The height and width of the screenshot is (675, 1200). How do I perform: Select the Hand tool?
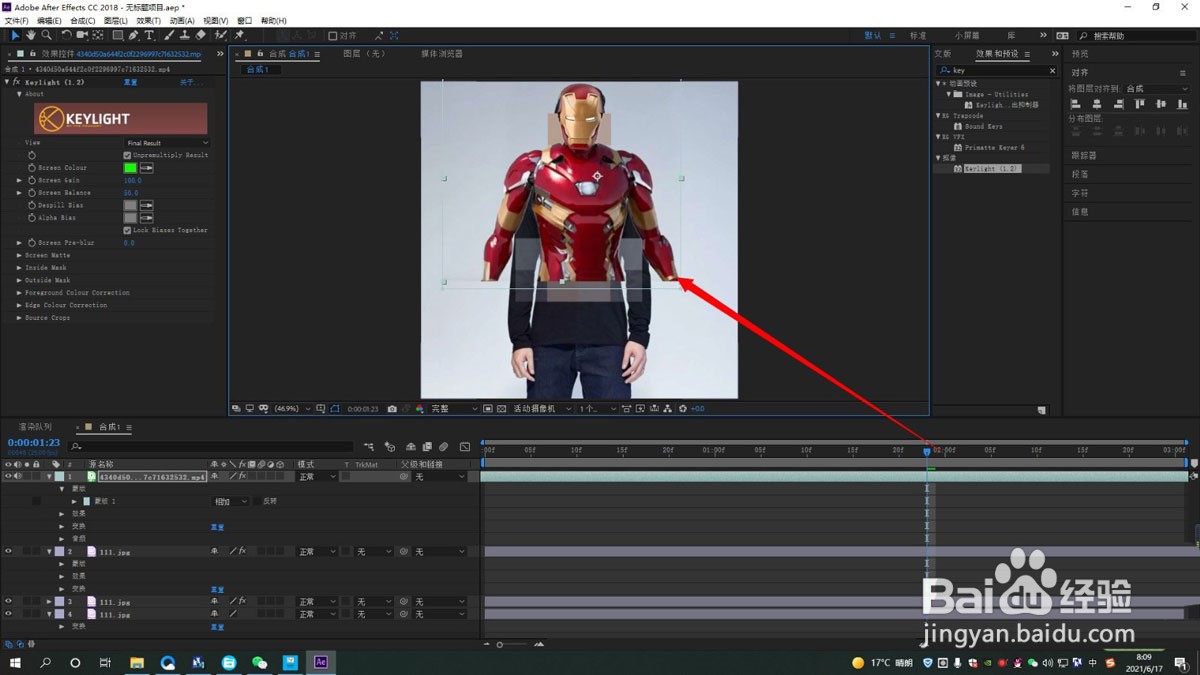pyautogui.click(x=31, y=35)
